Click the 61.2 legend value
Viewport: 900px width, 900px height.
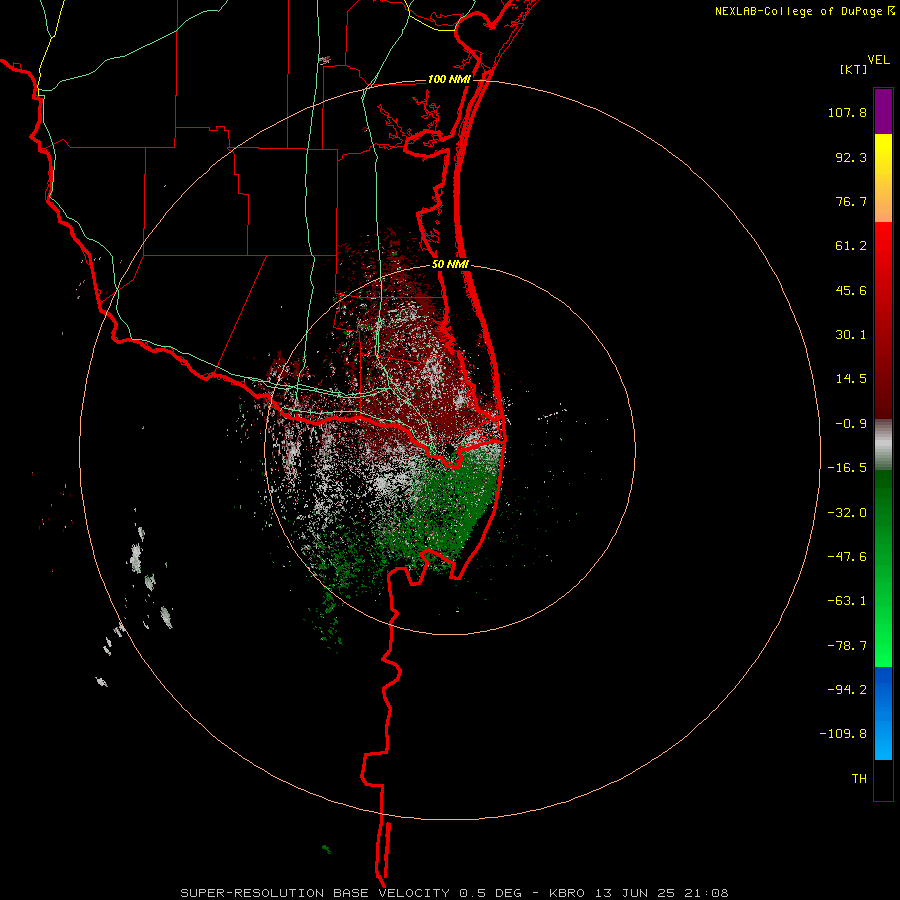[x=851, y=246]
